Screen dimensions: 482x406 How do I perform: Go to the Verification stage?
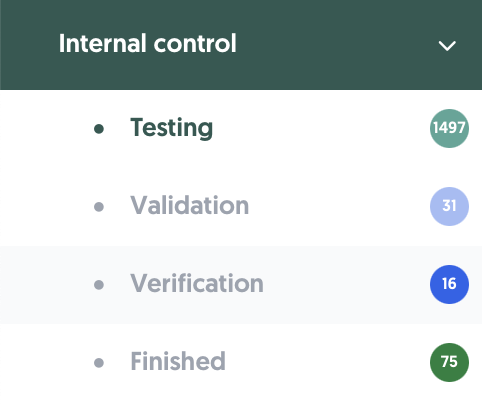coord(197,283)
